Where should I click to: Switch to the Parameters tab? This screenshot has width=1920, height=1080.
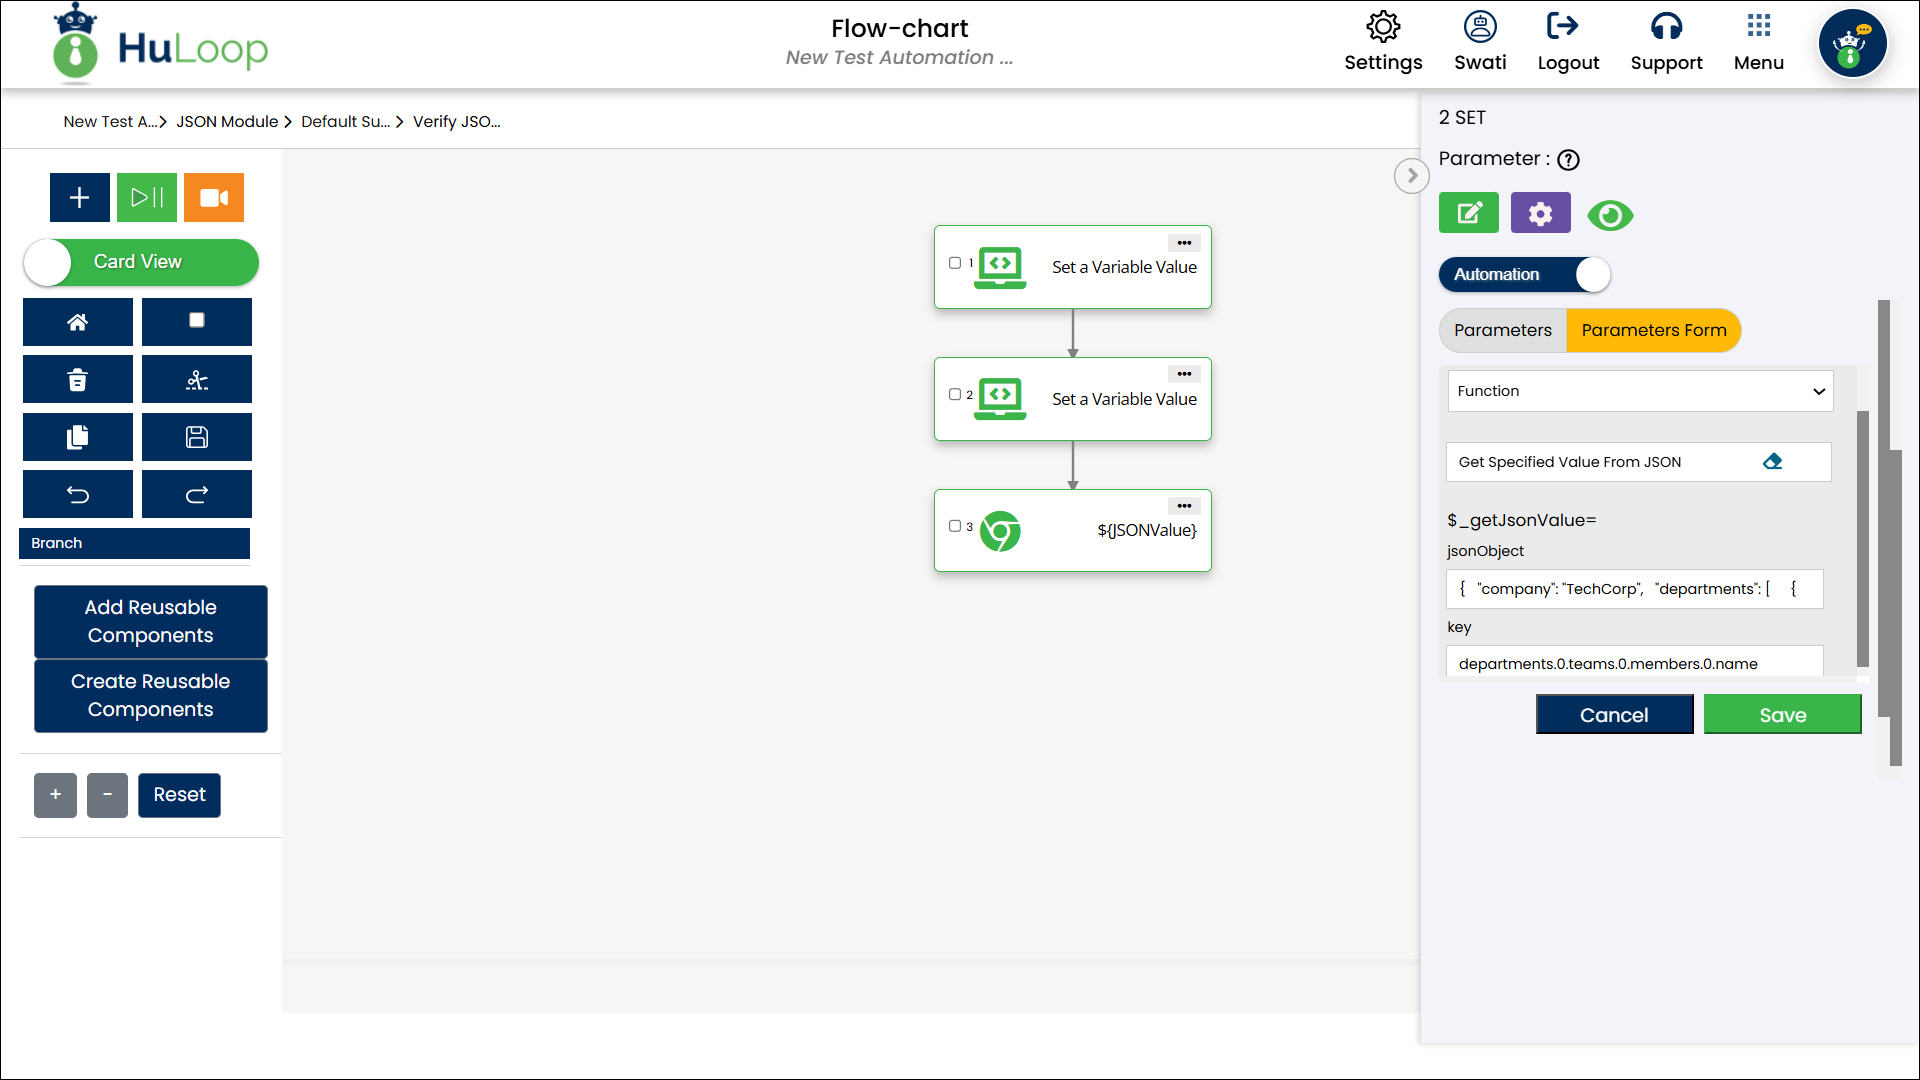[x=1502, y=330]
